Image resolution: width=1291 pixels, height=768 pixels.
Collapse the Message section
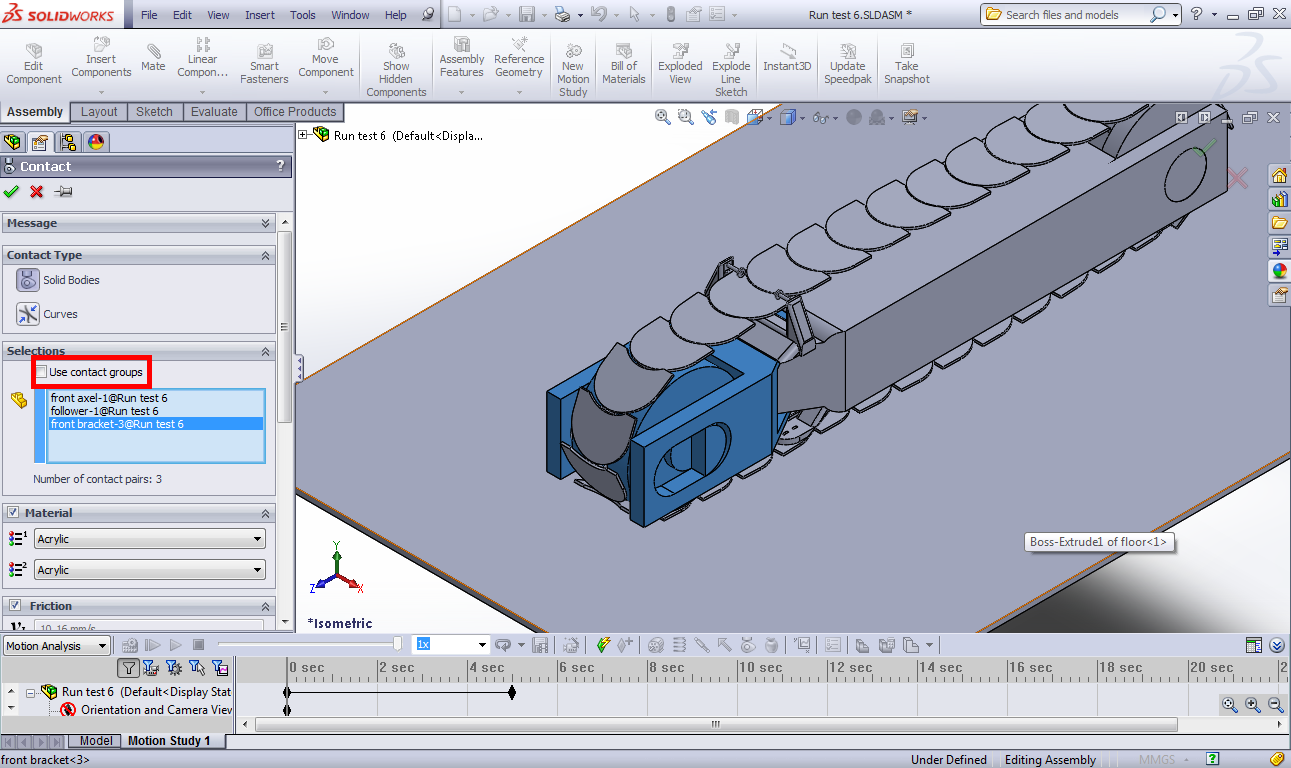(x=265, y=223)
